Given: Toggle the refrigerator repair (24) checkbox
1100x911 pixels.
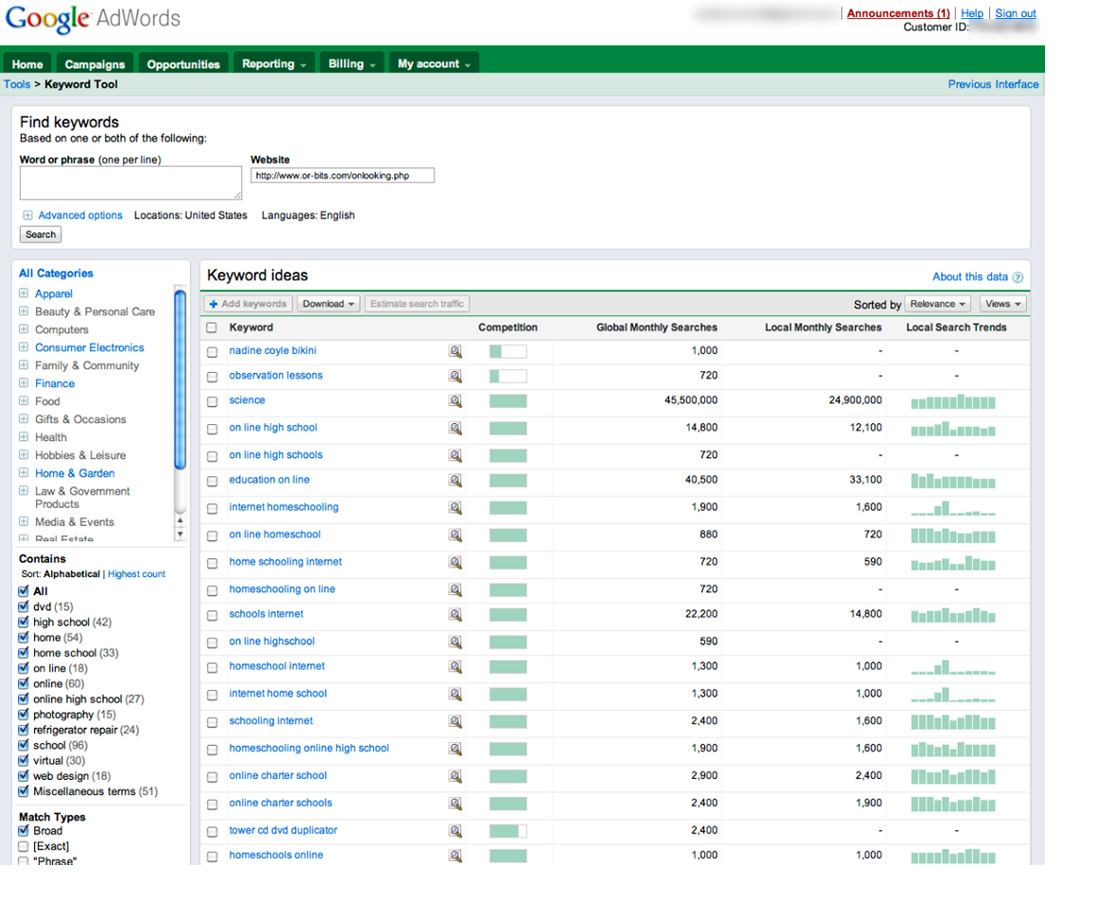Looking at the screenshot, I should click(23, 730).
